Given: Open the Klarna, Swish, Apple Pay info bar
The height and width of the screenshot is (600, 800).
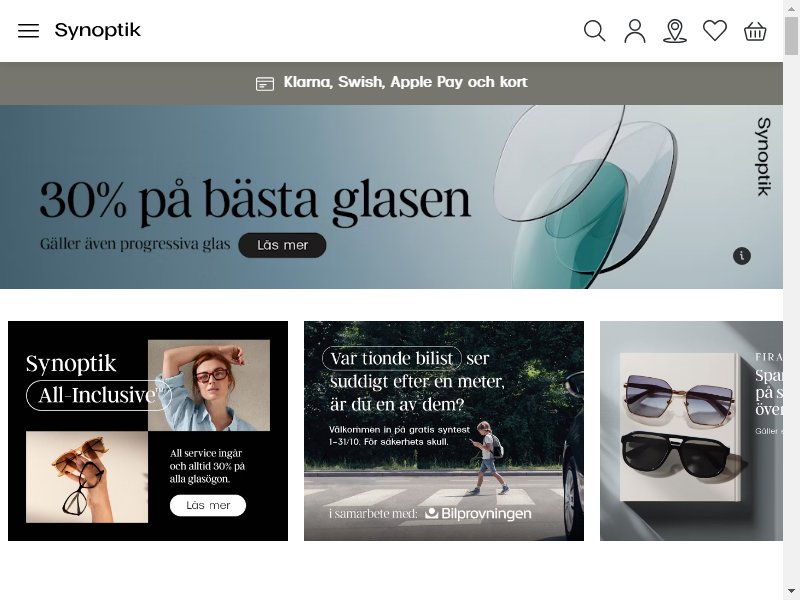Looking at the screenshot, I should click(x=391, y=83).
